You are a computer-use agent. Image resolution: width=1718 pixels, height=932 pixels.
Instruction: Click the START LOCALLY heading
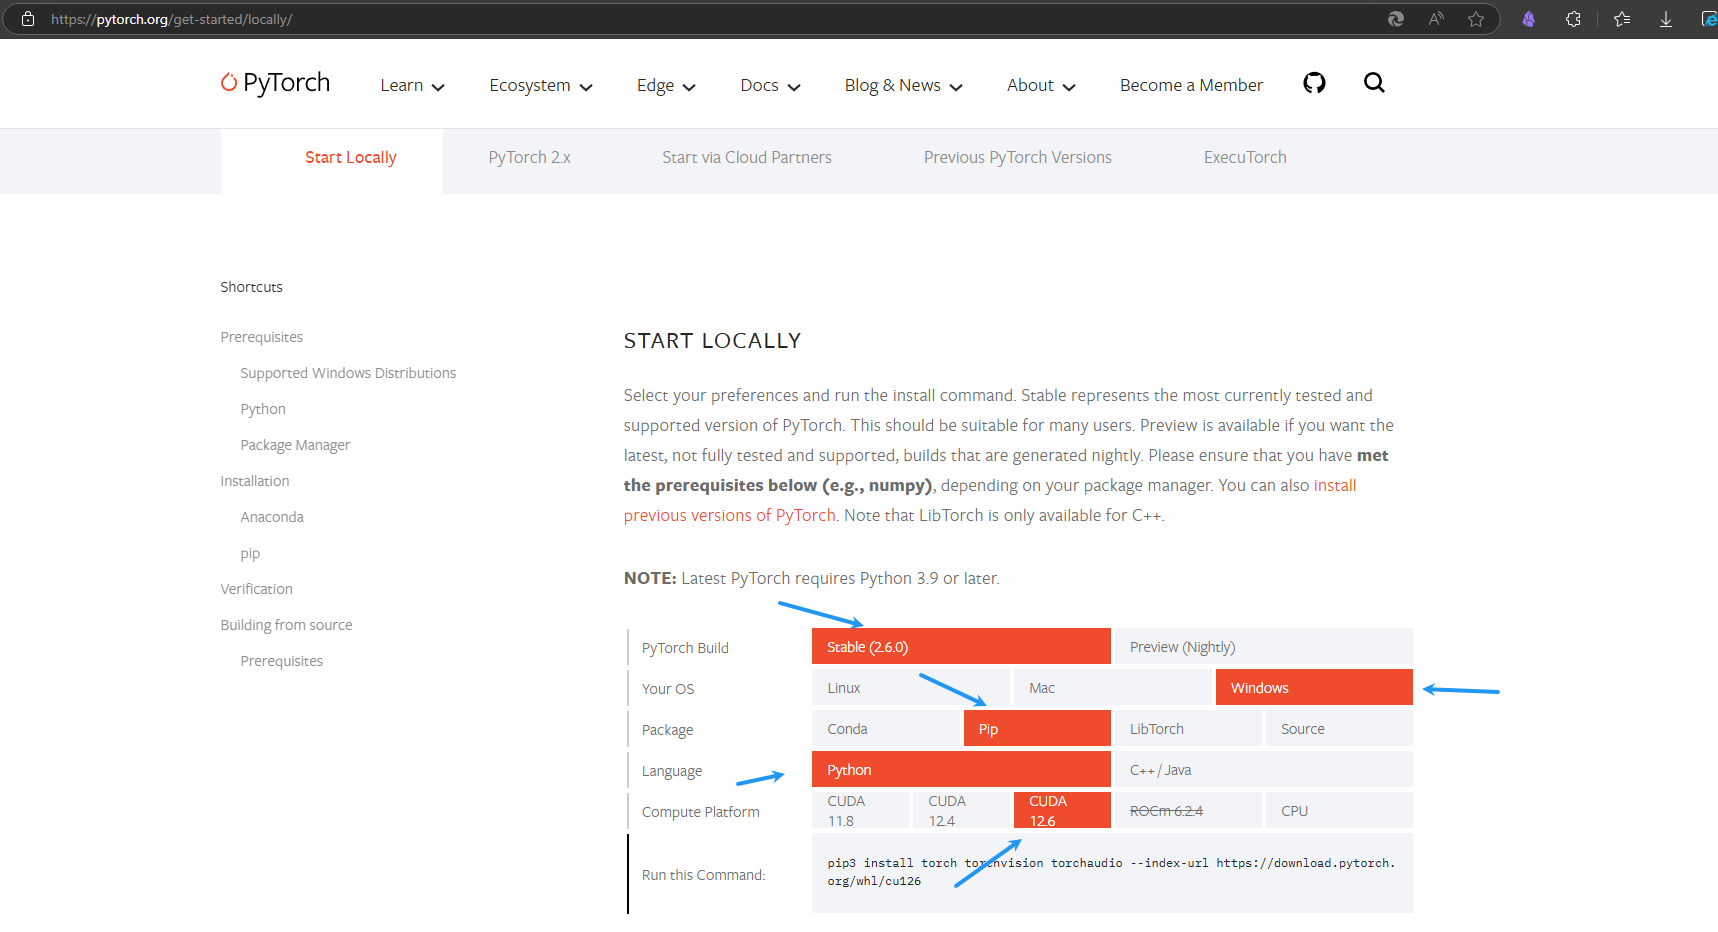pos(712,341)
